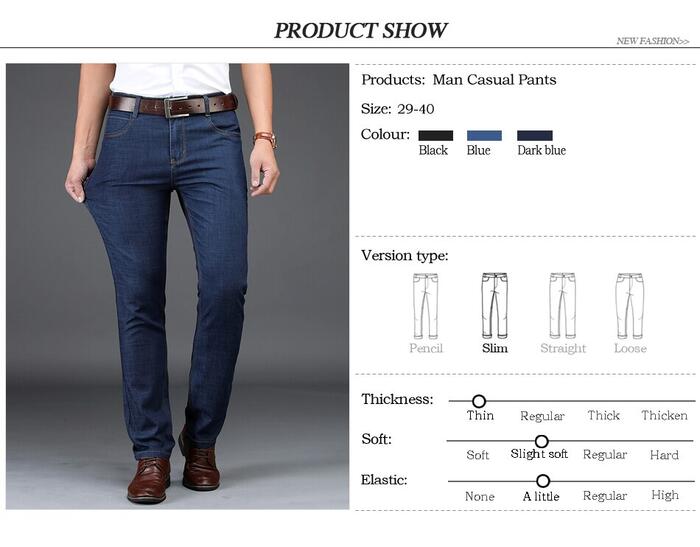Click the Elastic slider knob at A little
Screen dimensions: 700x547
[543, 481]
